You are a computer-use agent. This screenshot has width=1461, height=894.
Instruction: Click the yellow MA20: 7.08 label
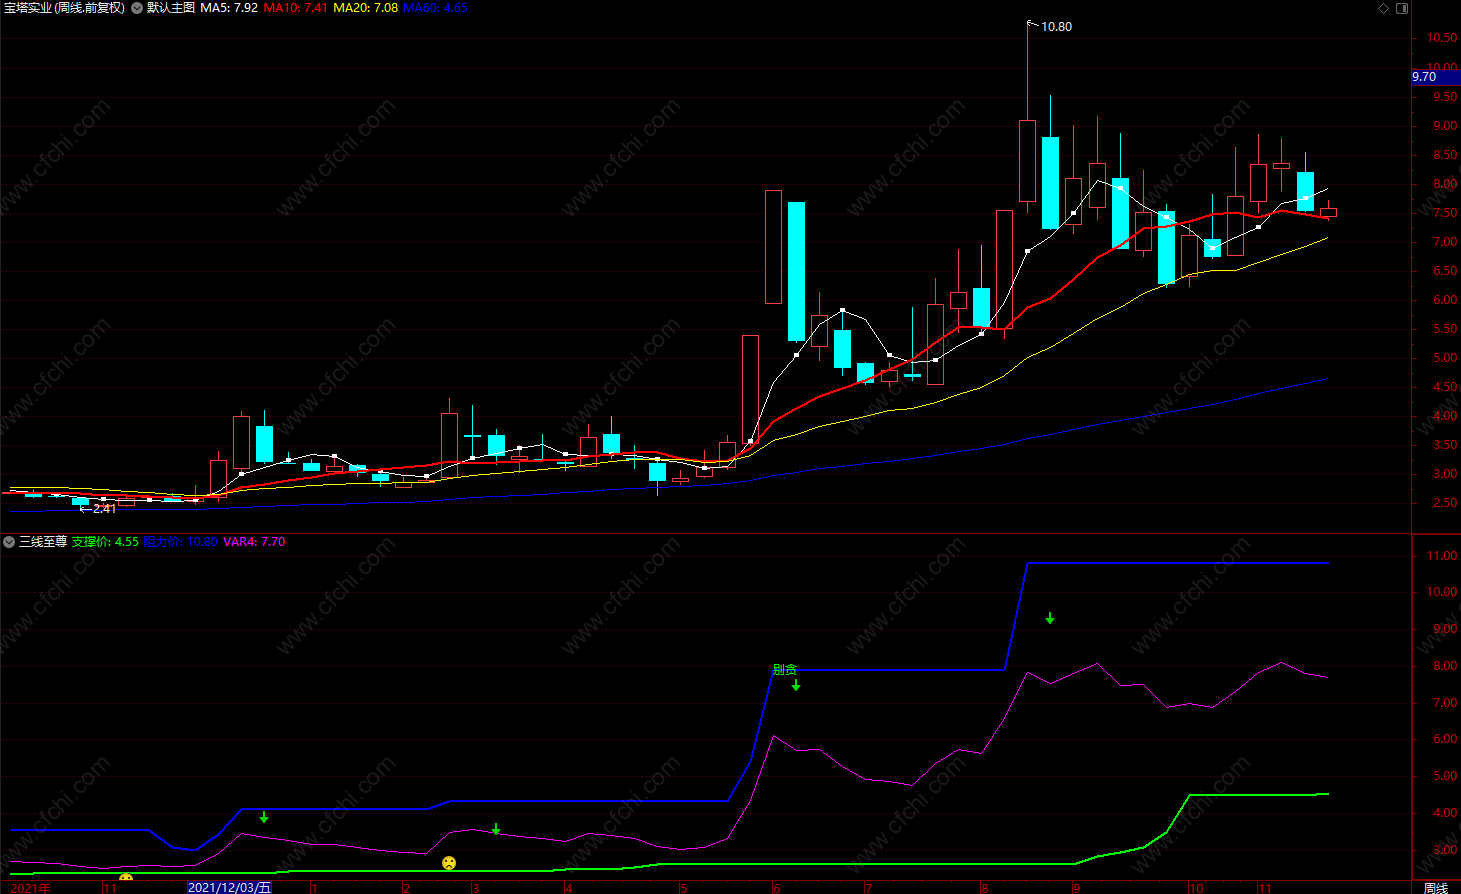point(365,8)
